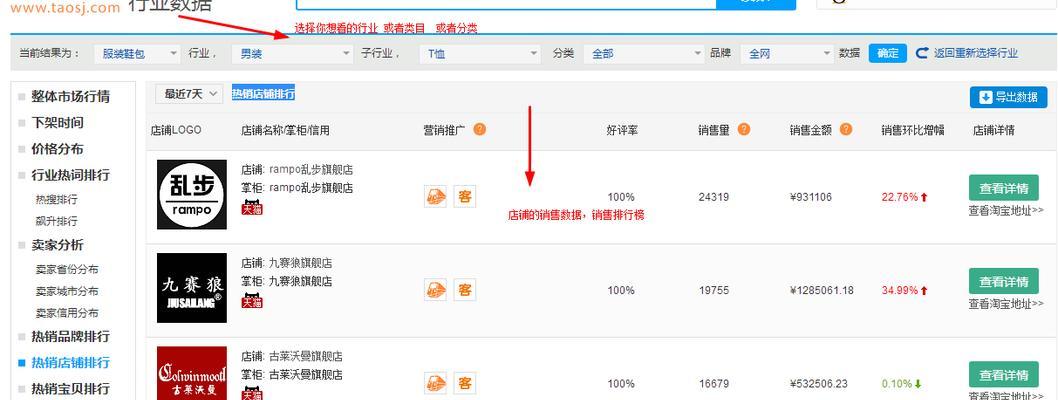Open 查看淘宝地址 link for rampo乱步旗舰店

click(1006, 210)
